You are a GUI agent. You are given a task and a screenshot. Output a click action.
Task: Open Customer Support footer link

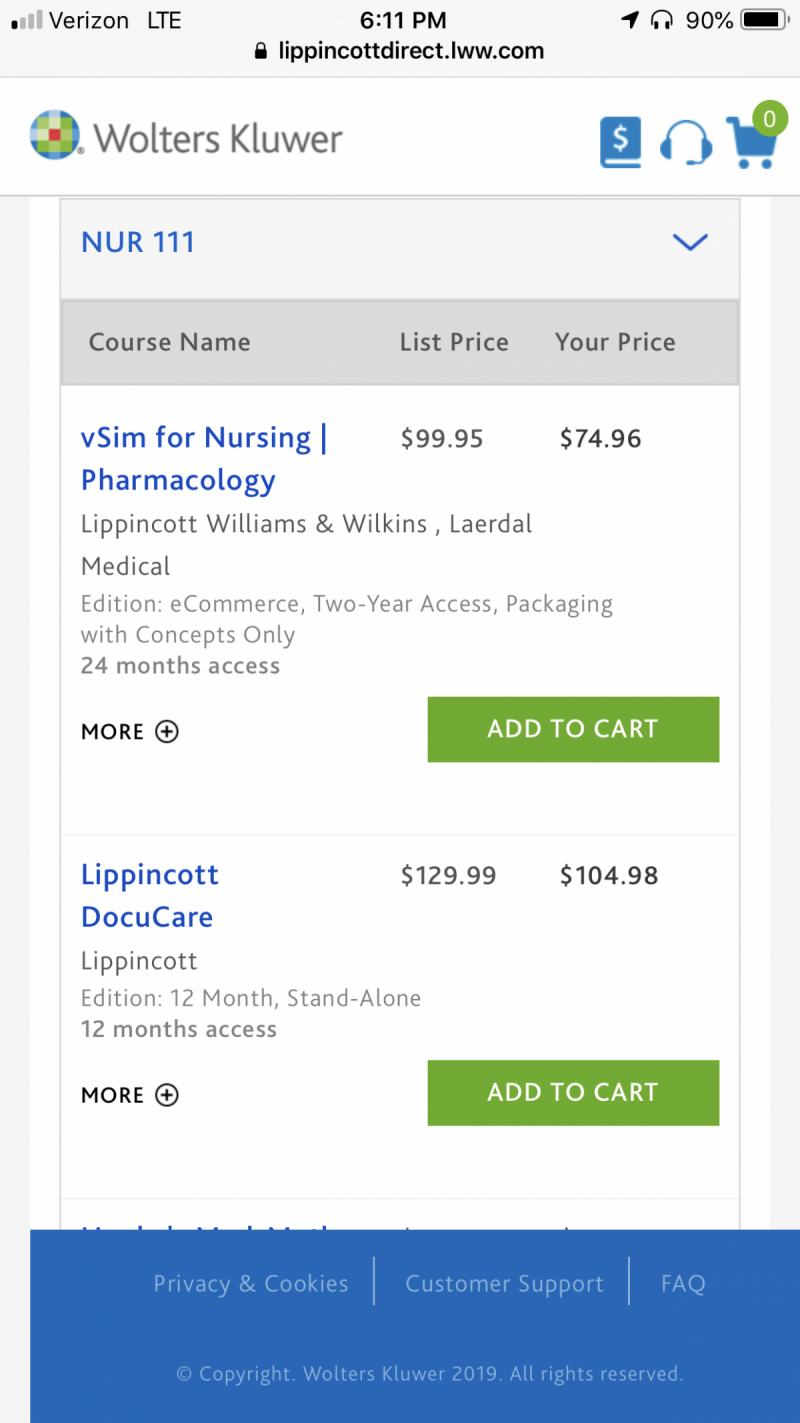tap(504, 1284)
